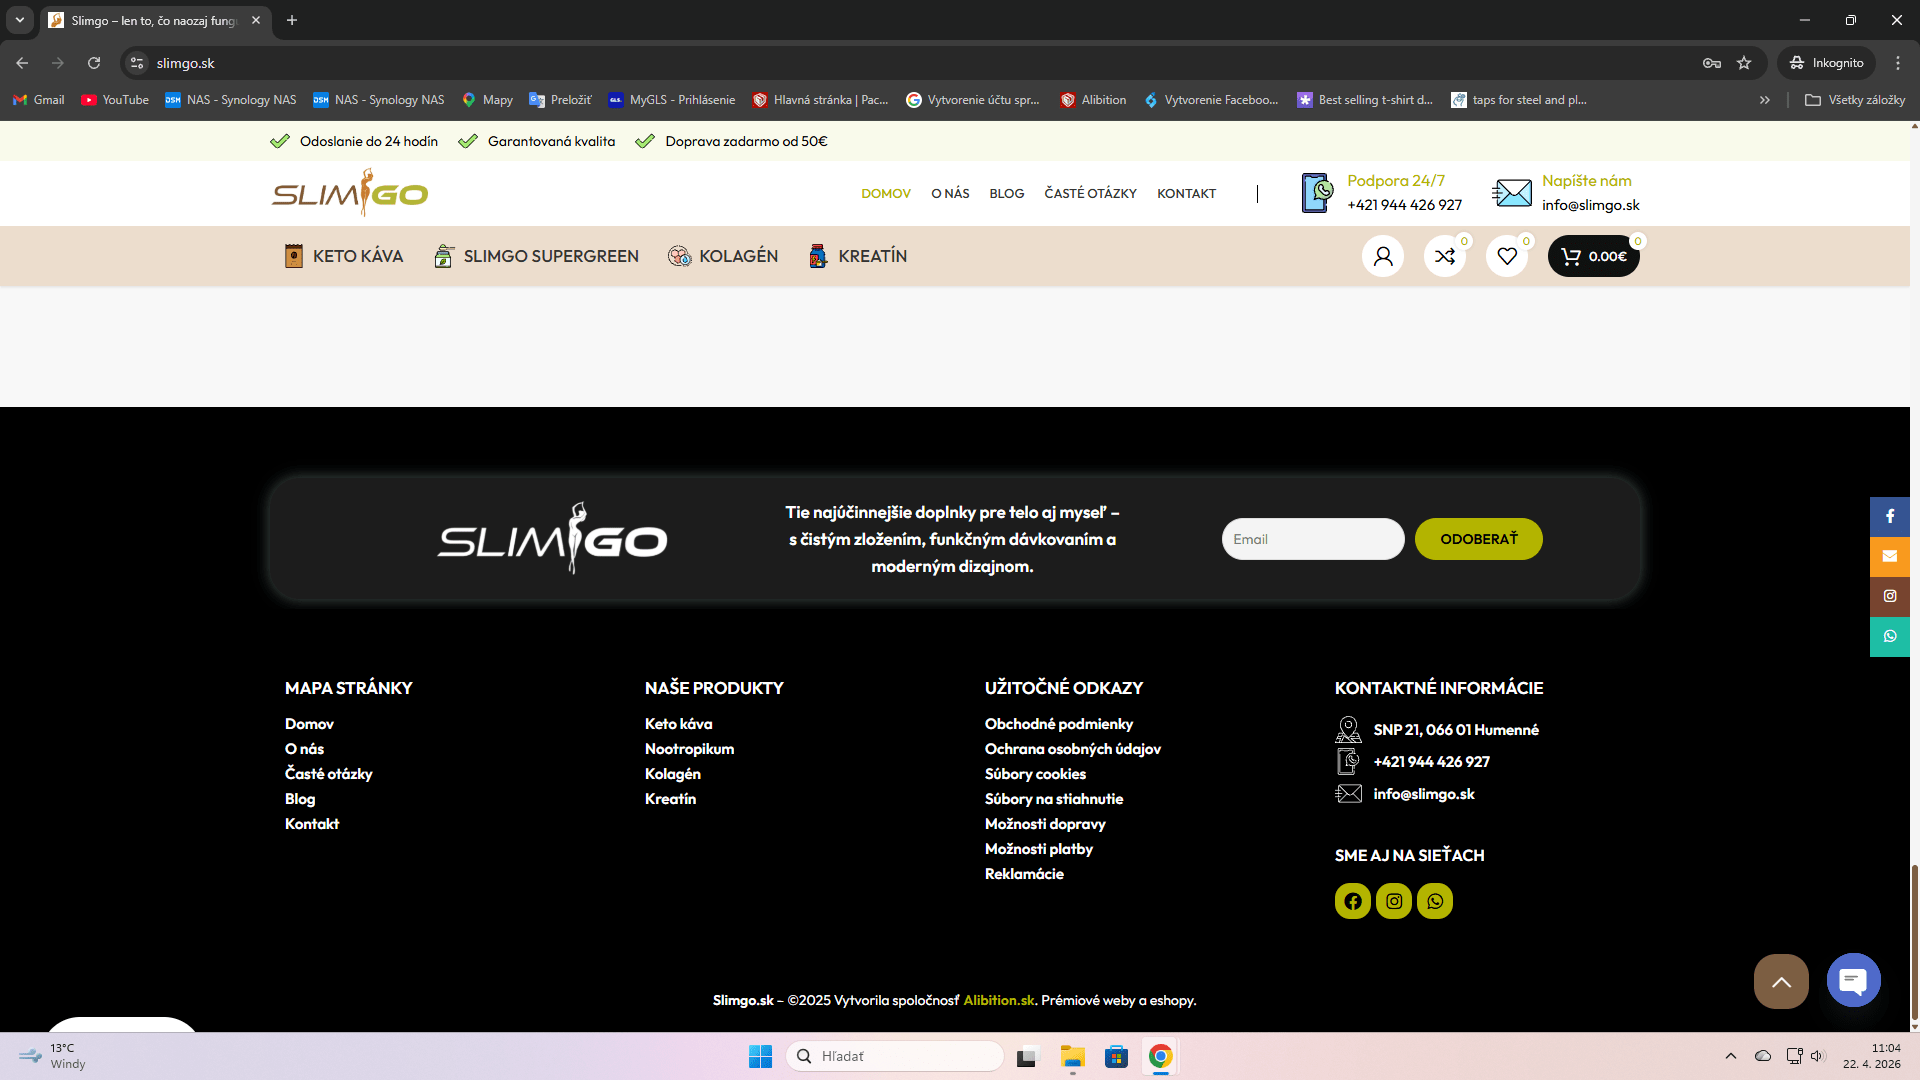The image size is (1920, 1080).
Task: Click the orange email icon in the side strip
Action: coord(1889,556)
